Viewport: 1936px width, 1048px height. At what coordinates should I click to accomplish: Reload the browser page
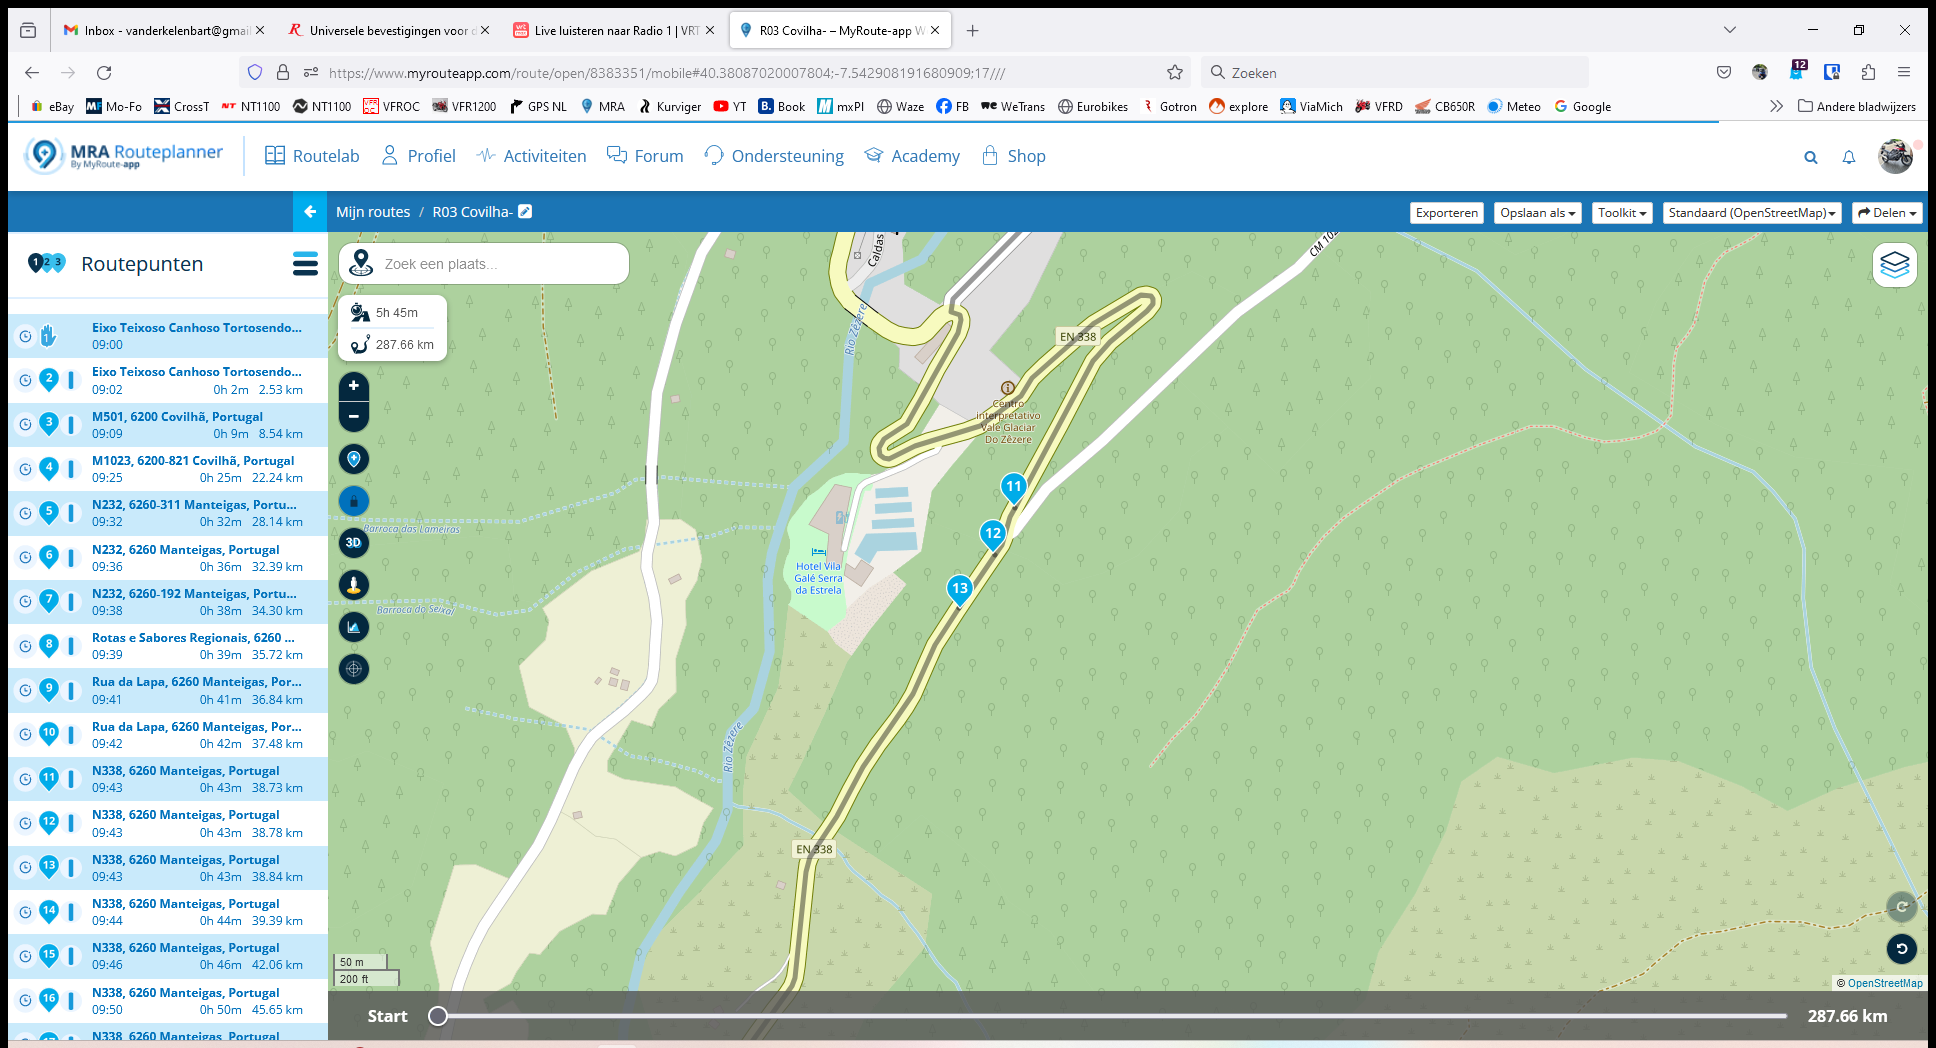tap(104, 72)
